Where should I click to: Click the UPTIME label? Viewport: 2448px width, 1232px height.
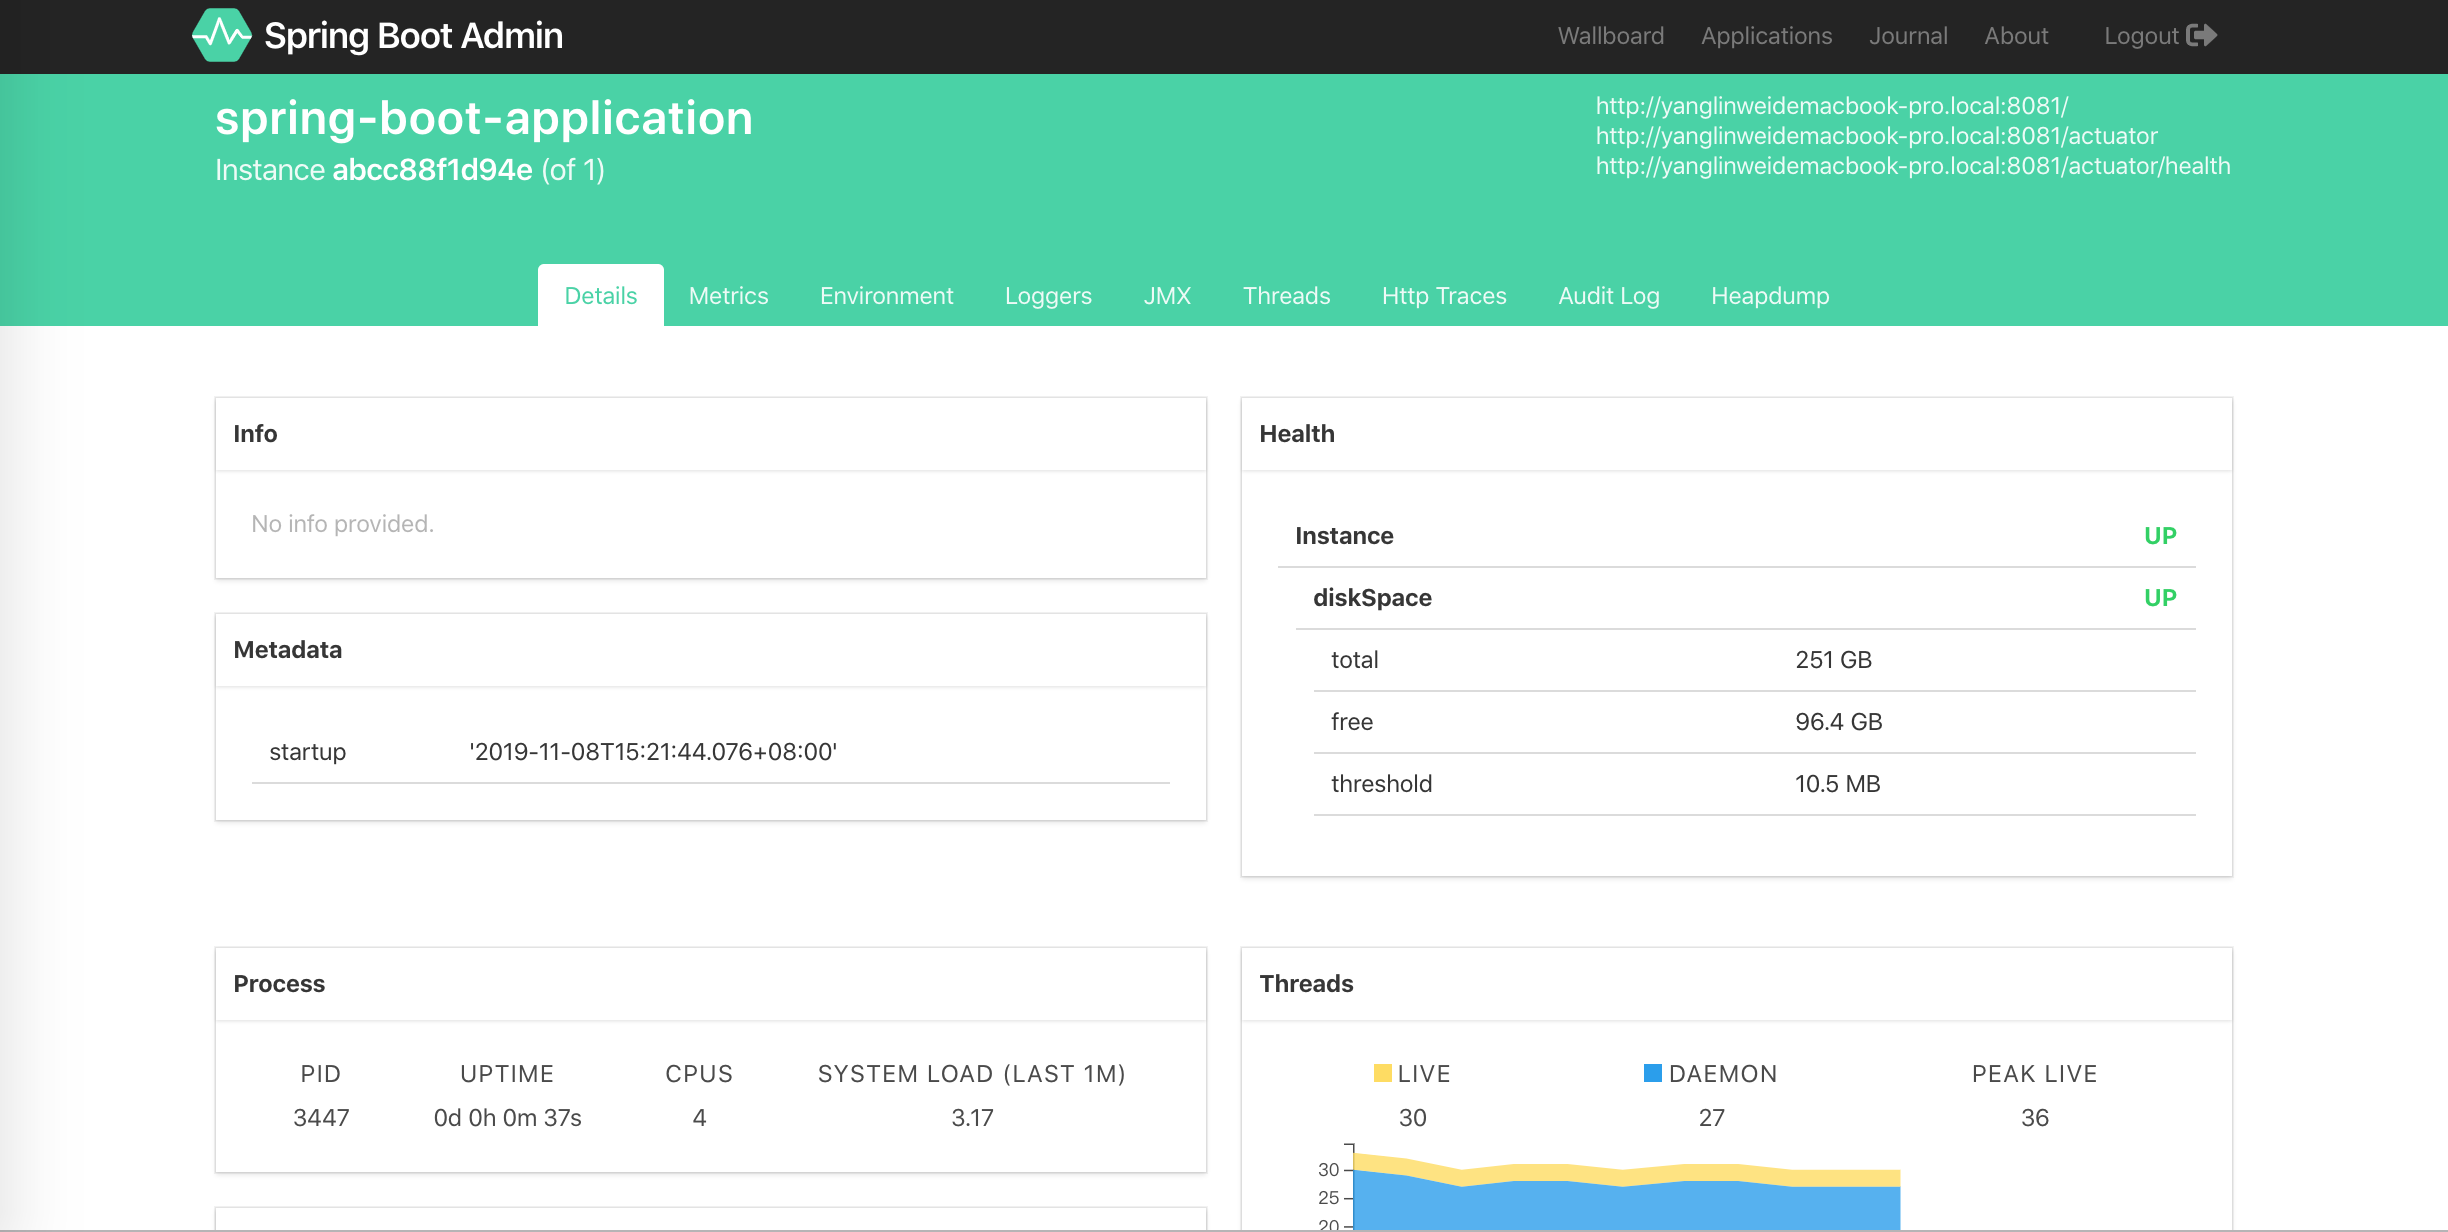click(507, 1073)
